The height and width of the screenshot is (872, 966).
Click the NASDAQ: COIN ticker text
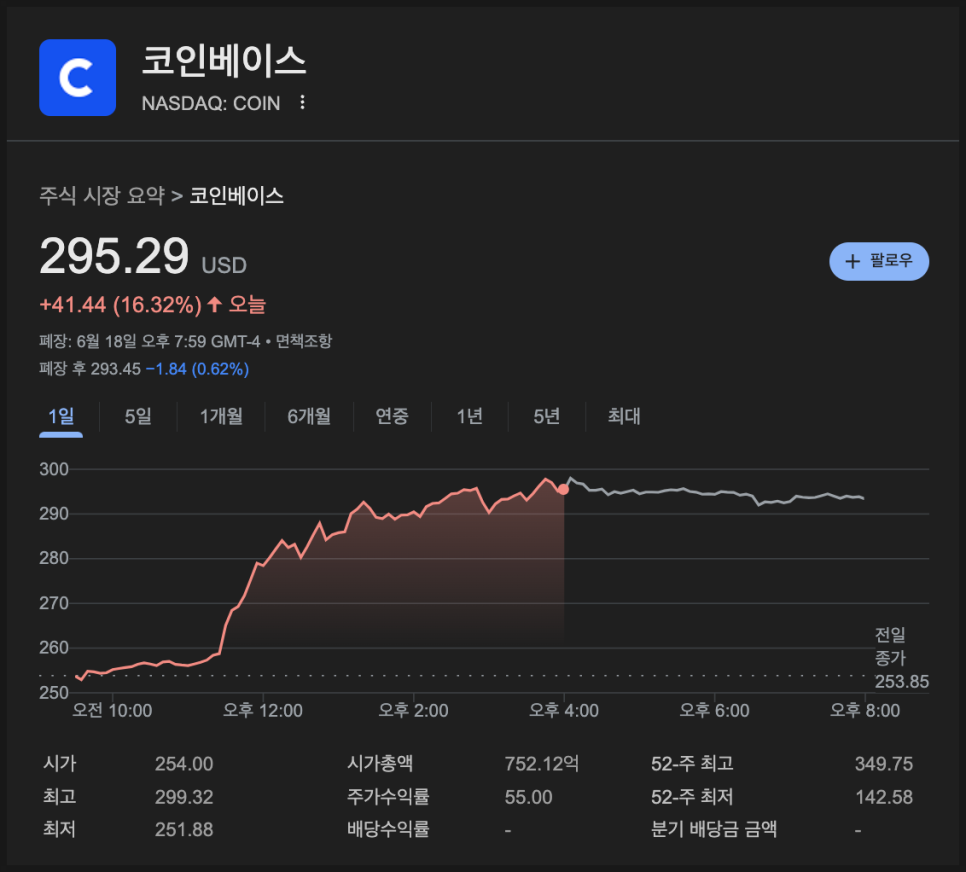(211, 103)
